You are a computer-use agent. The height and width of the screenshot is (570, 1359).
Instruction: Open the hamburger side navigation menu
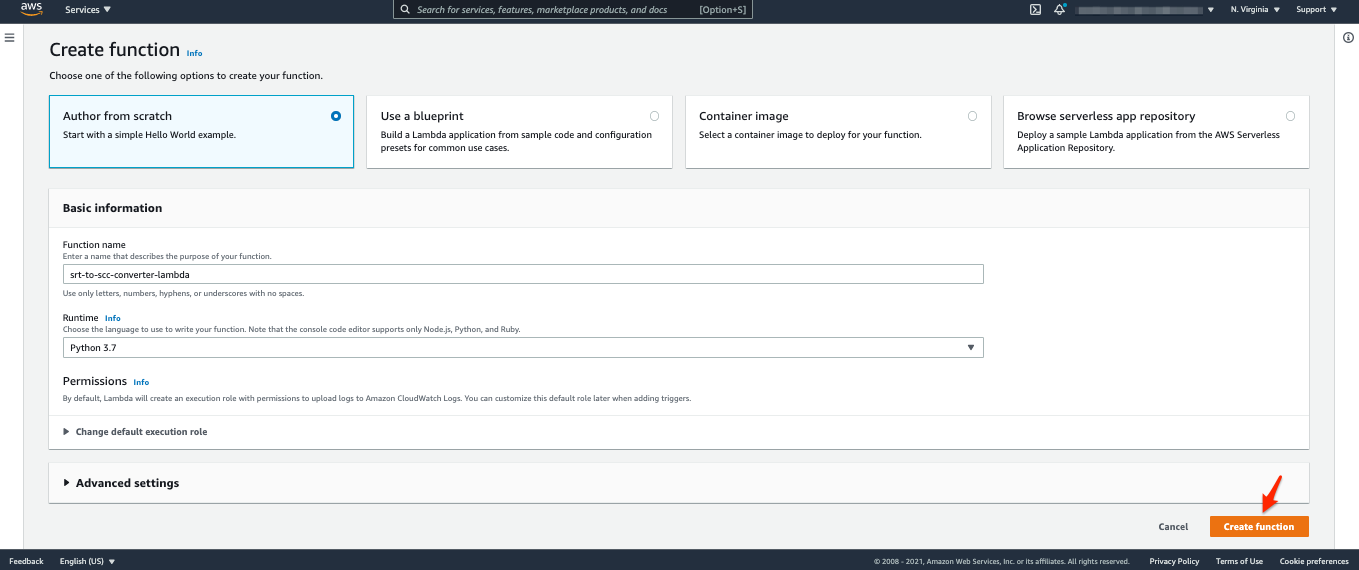(9, 37)
